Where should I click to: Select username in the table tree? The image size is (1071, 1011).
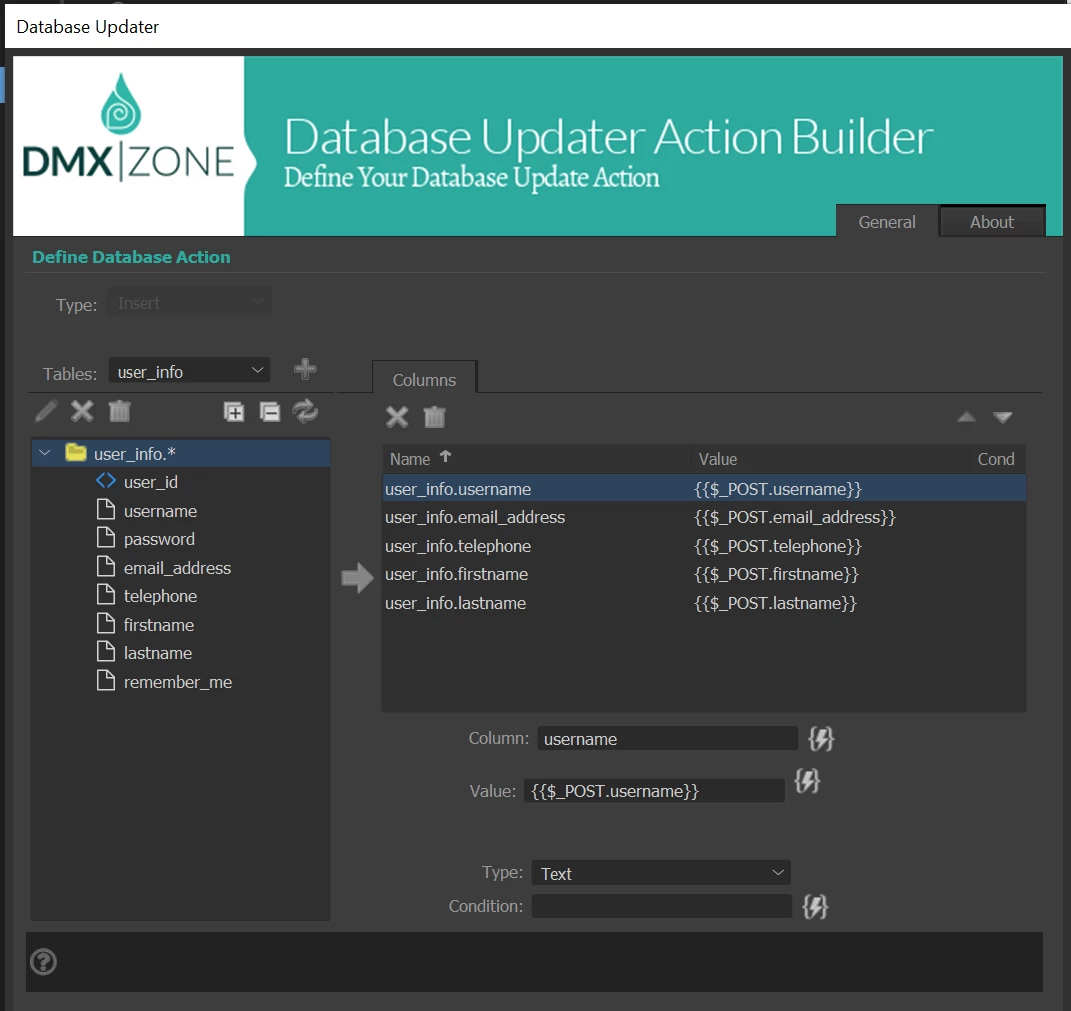(160, 511)
